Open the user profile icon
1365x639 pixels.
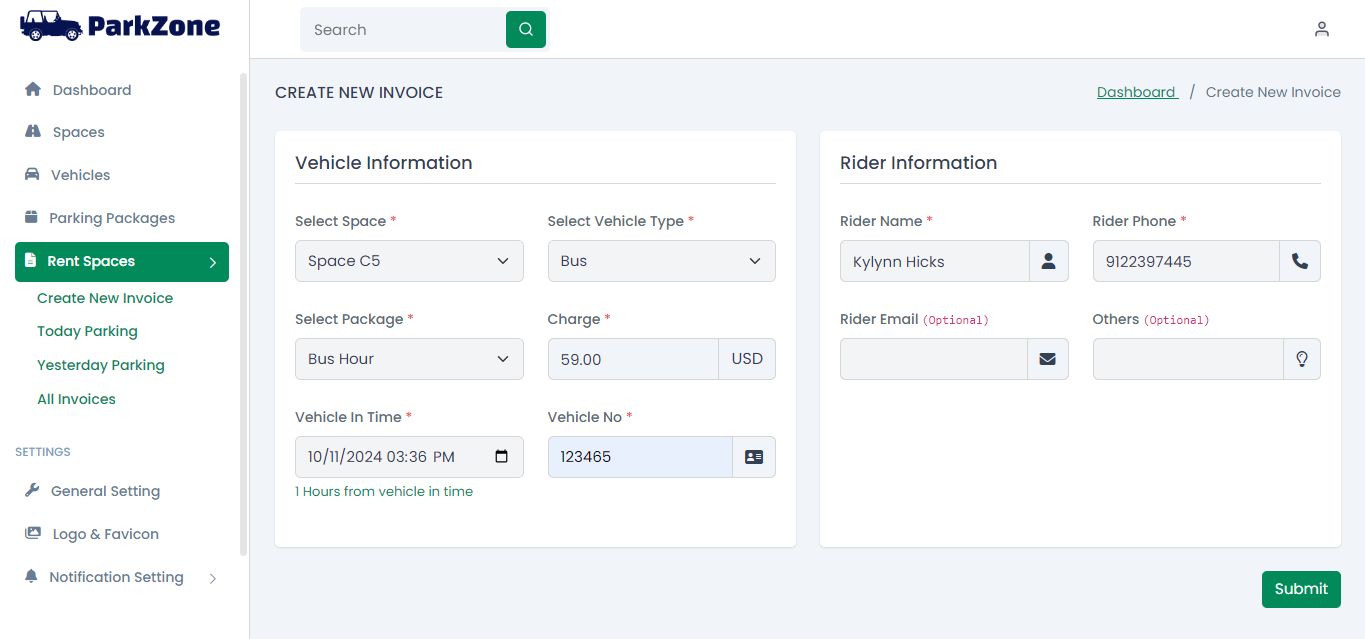pyautogui.click(x=1321, y=30)
